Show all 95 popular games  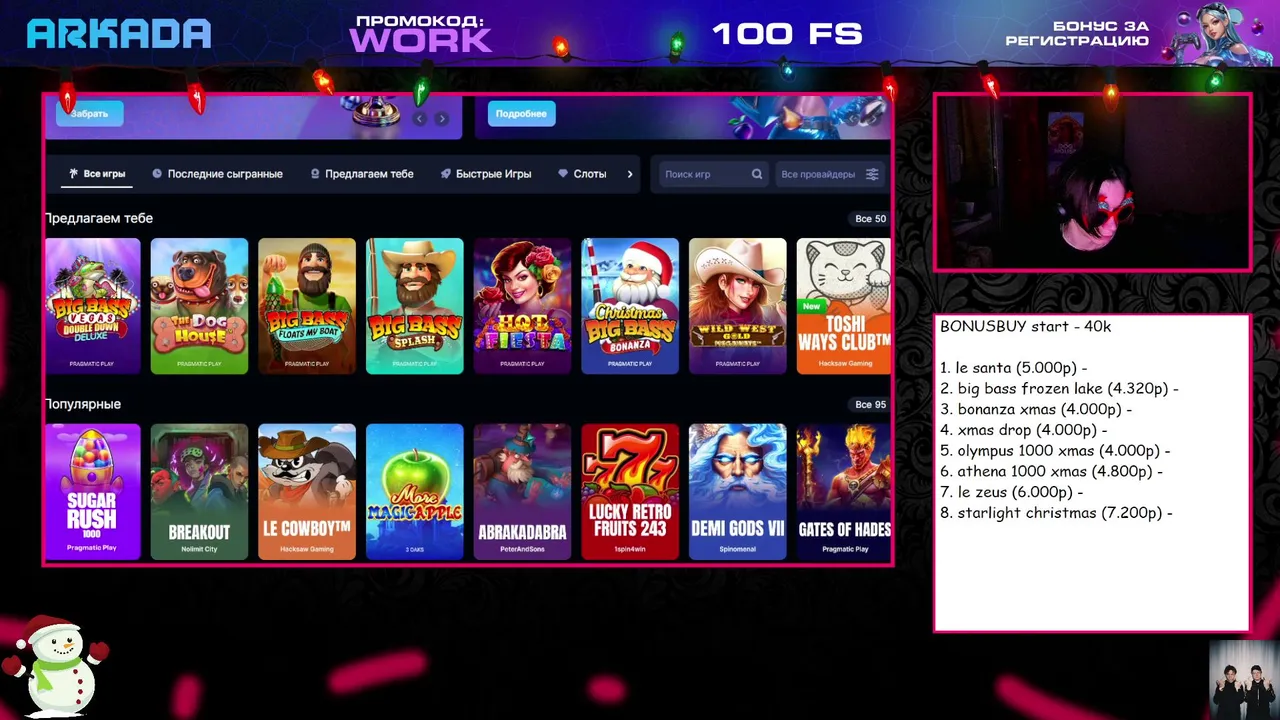click(870, 405)
